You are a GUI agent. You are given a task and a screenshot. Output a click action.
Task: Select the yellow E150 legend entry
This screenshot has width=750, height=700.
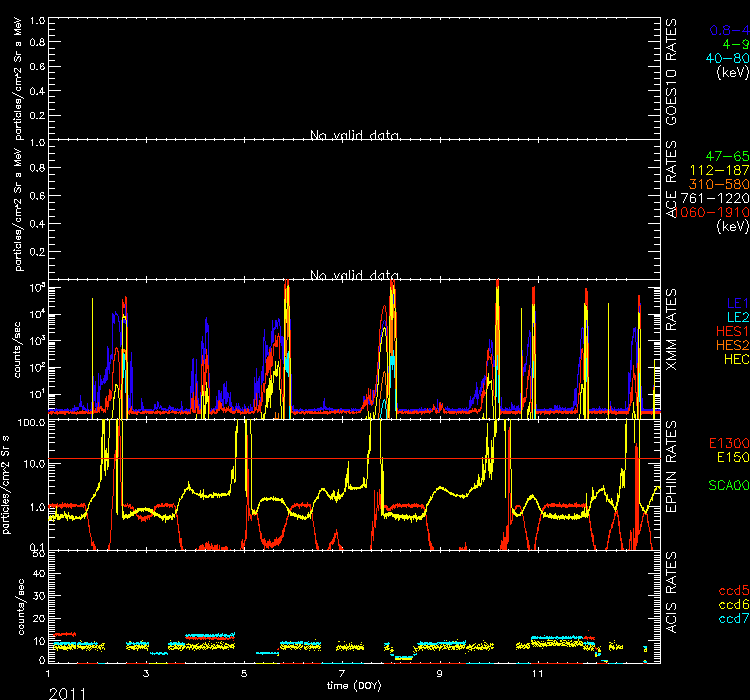click(x=729, y=457)
